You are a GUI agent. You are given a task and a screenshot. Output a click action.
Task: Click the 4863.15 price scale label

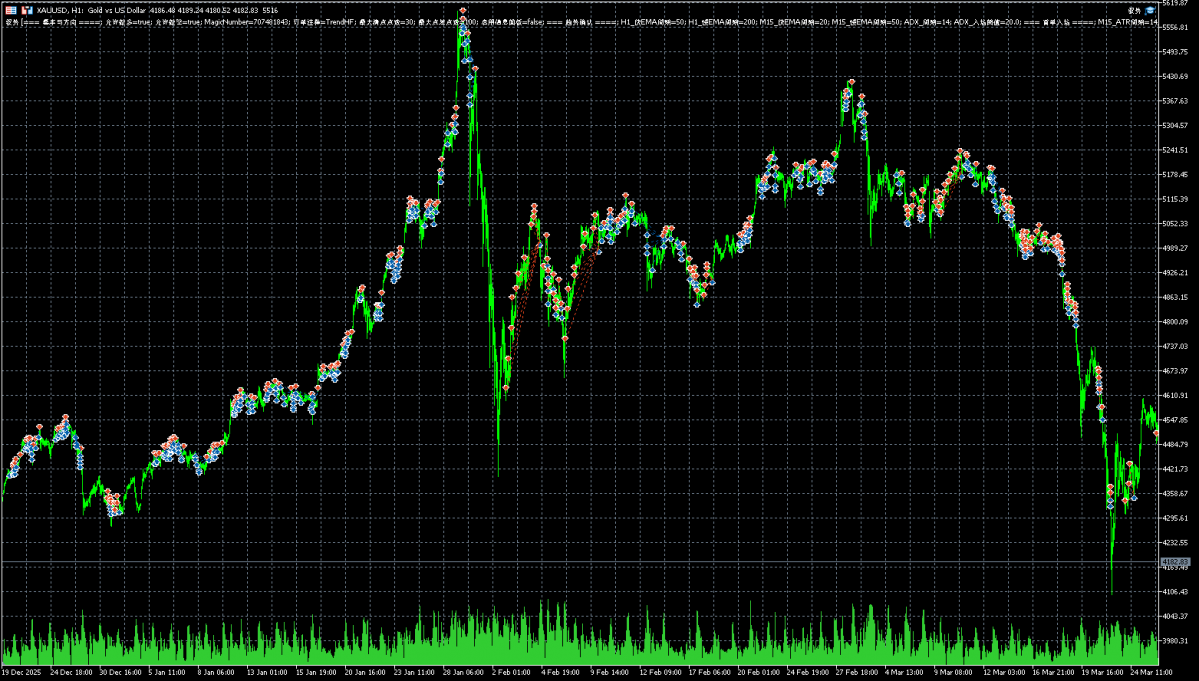click(1175, 297)
